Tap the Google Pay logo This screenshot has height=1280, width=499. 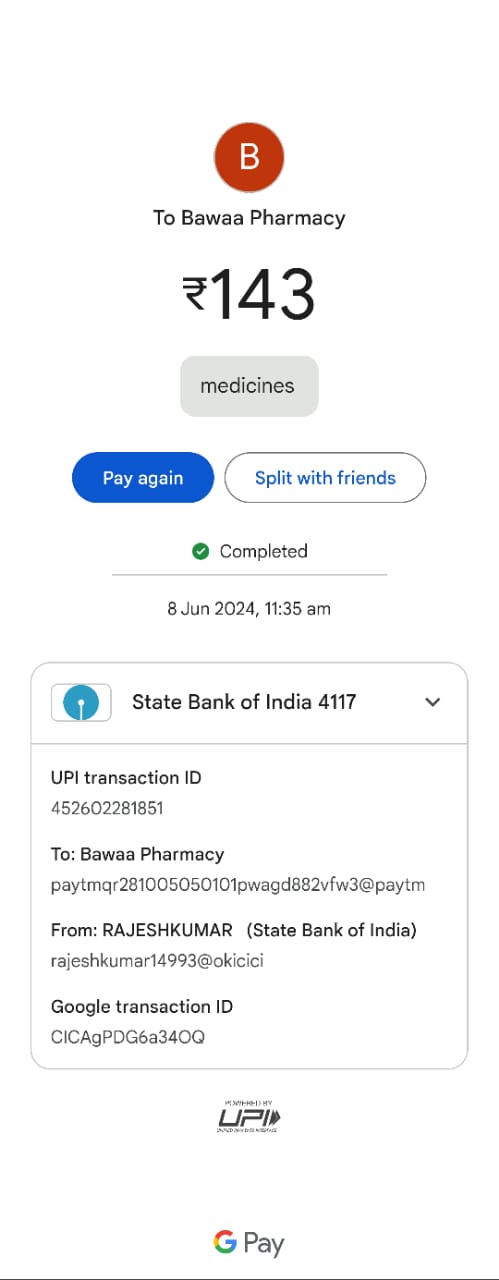pyautogui.click(x=249, y=1243)
